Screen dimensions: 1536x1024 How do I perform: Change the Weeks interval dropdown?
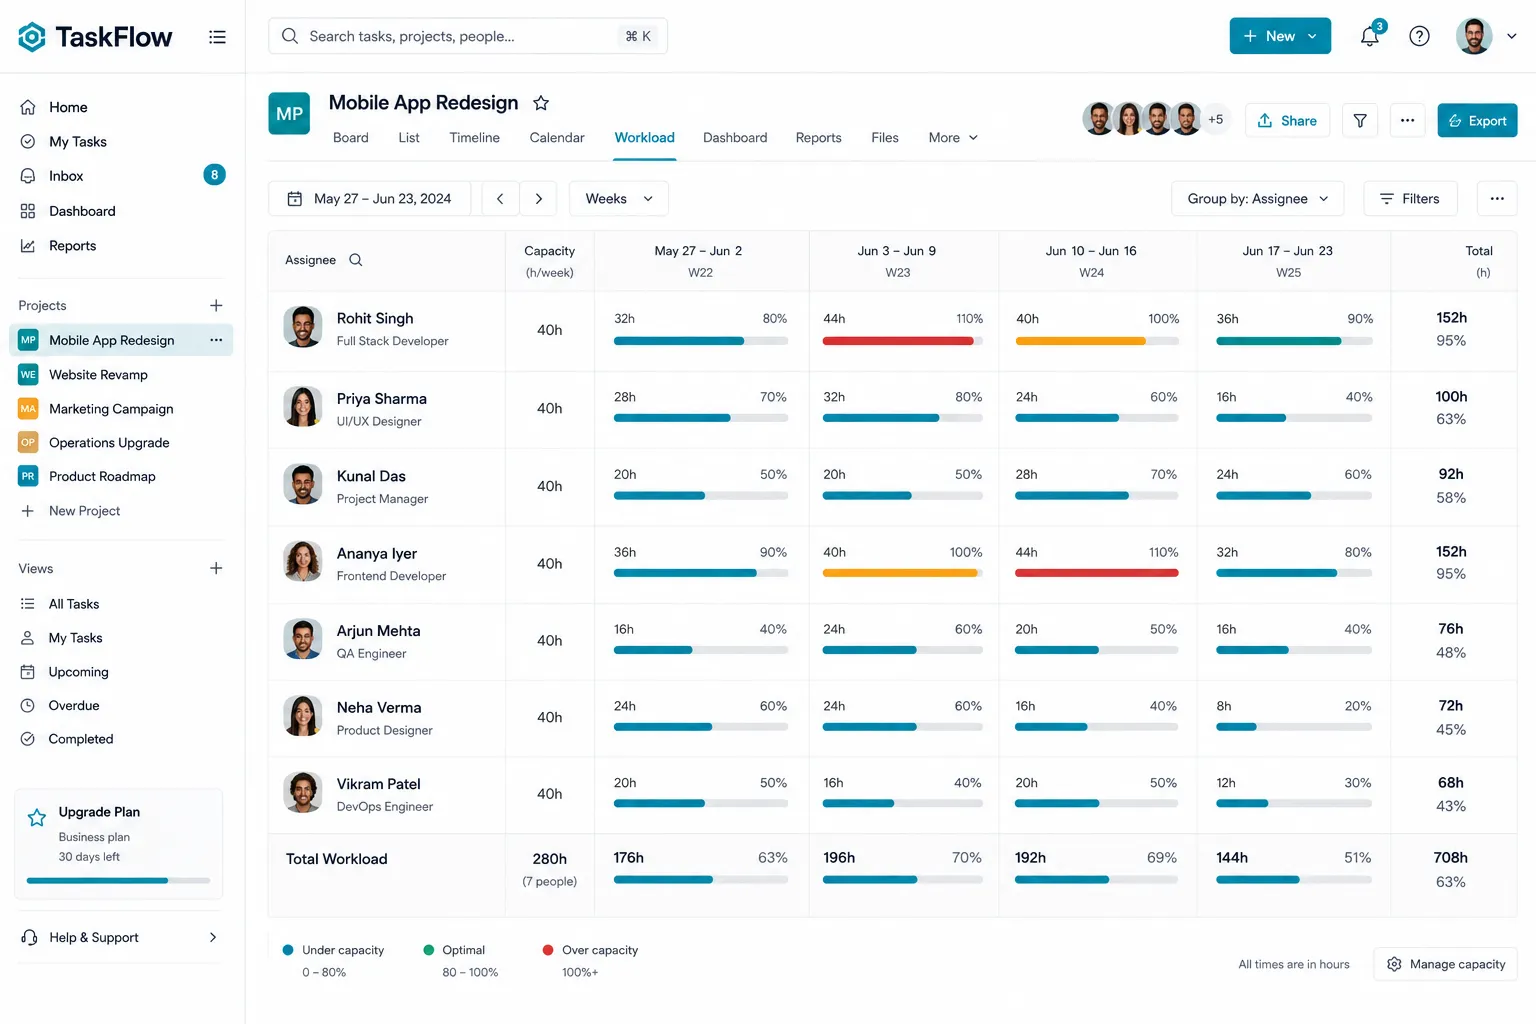tap(619, 198)
